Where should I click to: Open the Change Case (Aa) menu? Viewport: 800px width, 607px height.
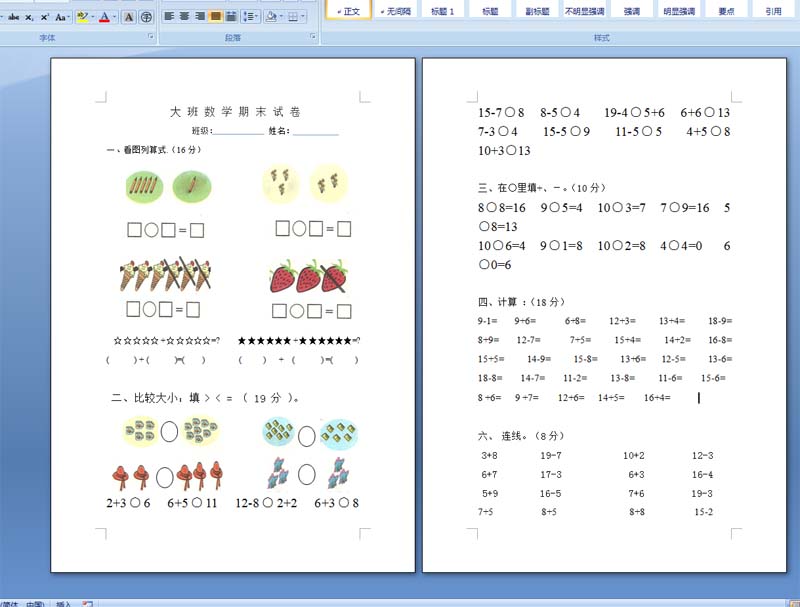(62, 17)
